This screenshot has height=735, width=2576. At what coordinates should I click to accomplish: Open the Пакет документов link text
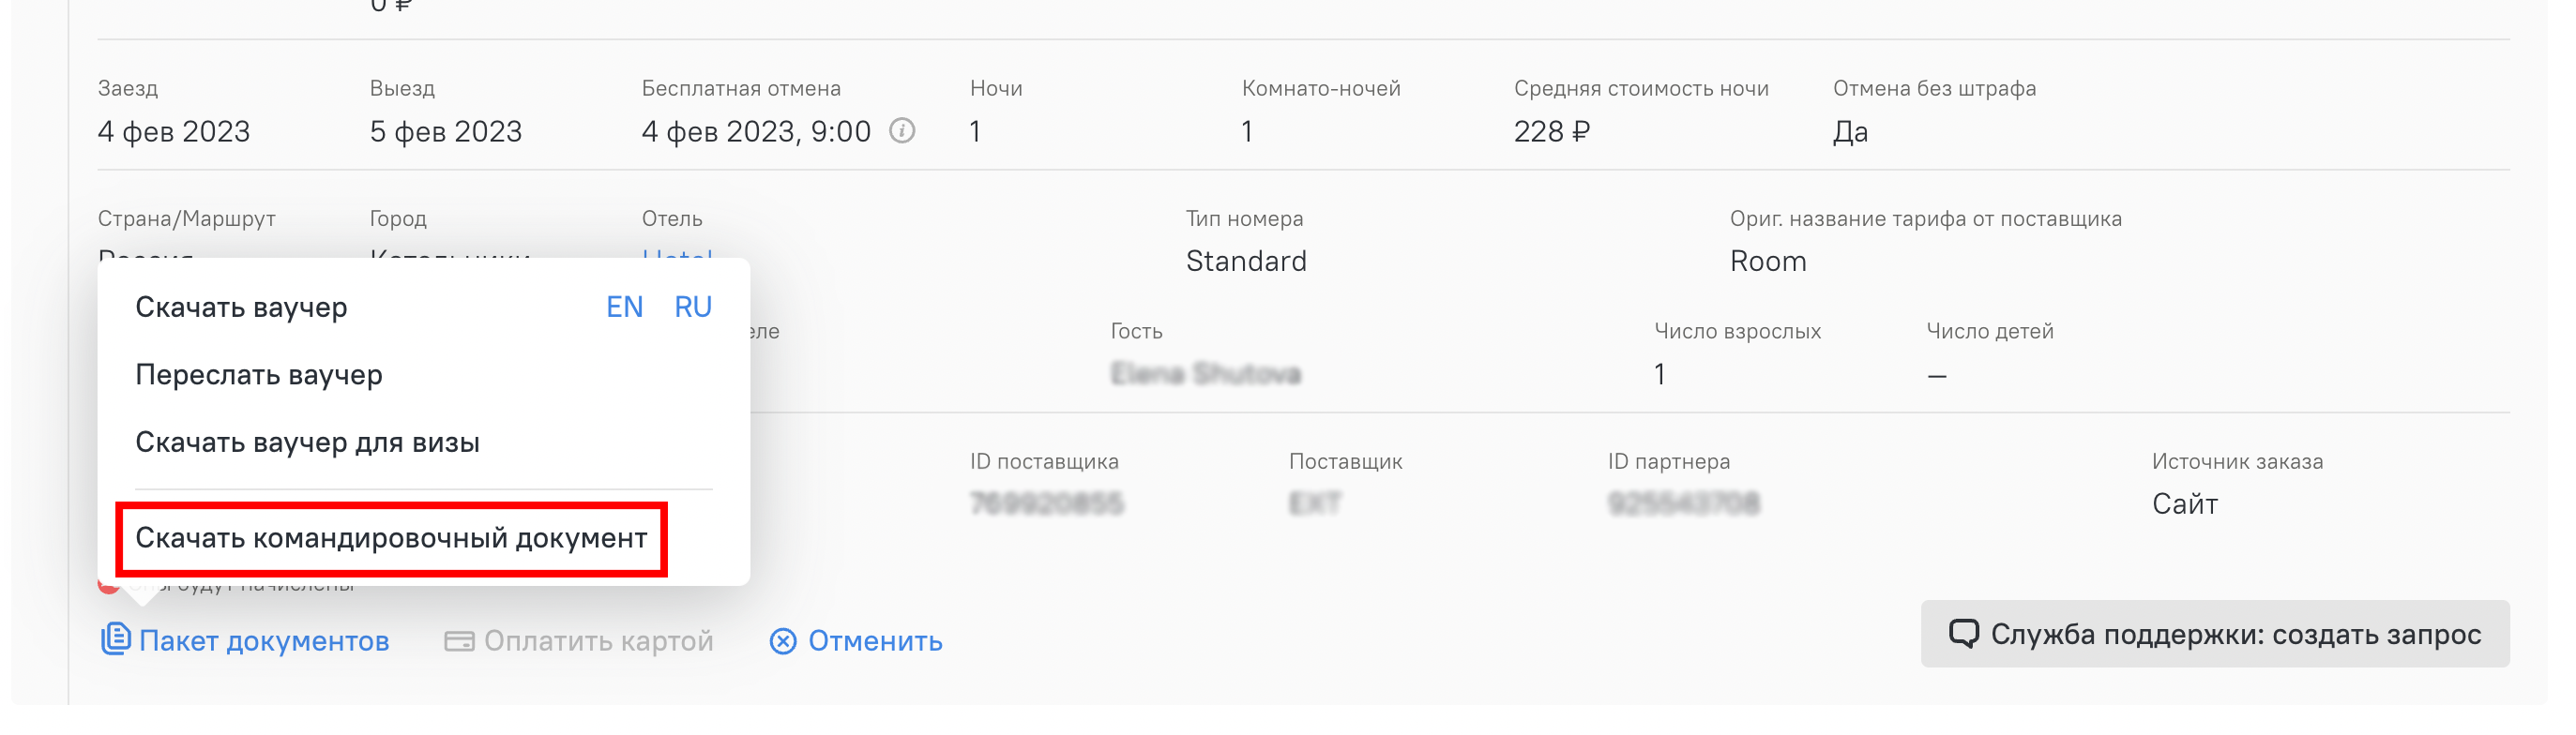[264, 641]
